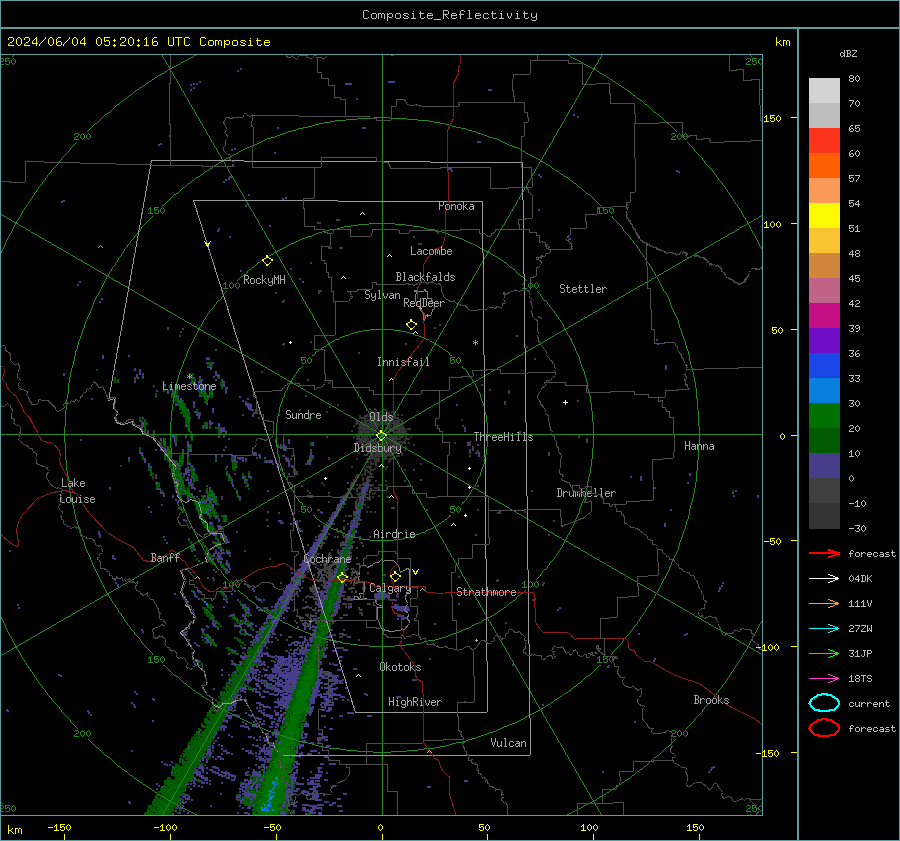
Task: Click the Calgary city label
Action: coord(390,588)
